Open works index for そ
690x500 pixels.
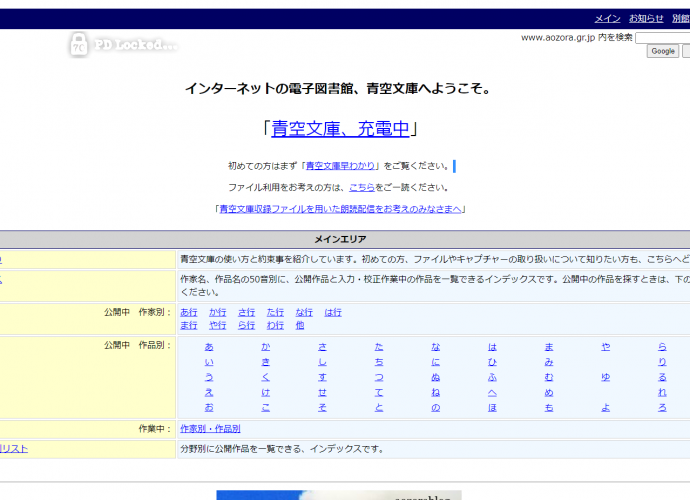[323, 408]
